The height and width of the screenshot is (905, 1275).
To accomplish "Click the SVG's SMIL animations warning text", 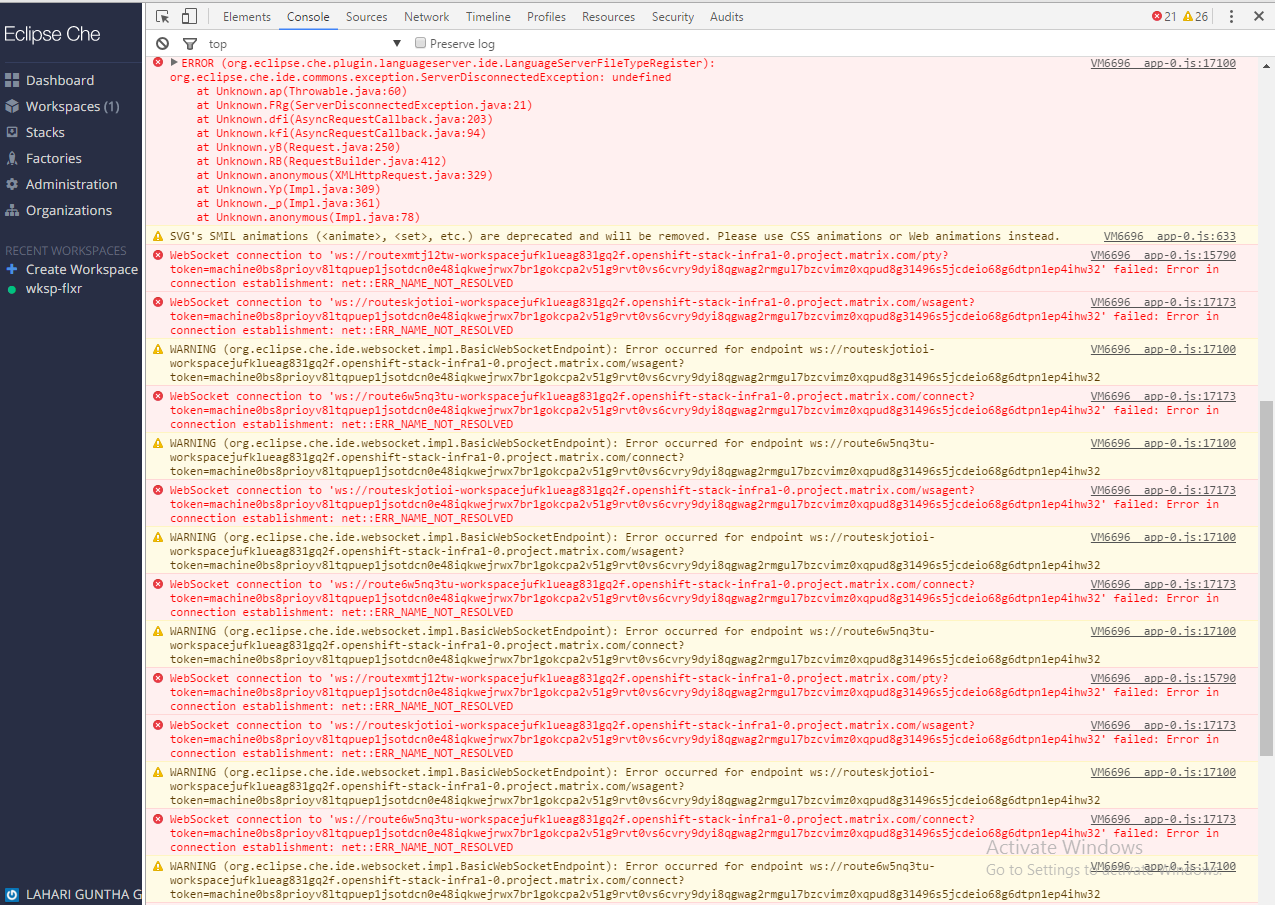I will coord(614,236).
